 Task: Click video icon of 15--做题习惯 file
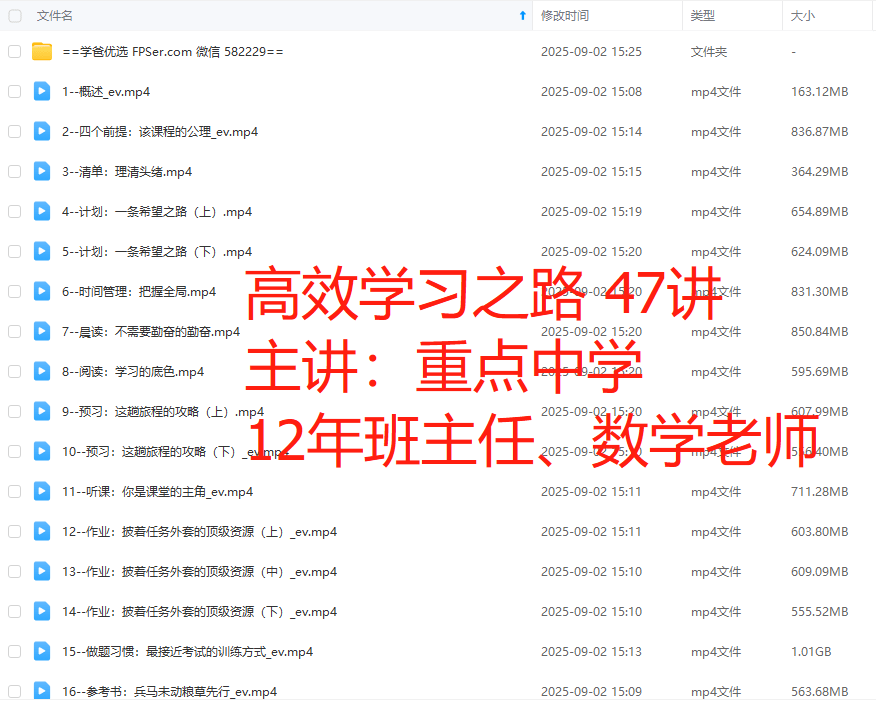[x=42, y=651]
